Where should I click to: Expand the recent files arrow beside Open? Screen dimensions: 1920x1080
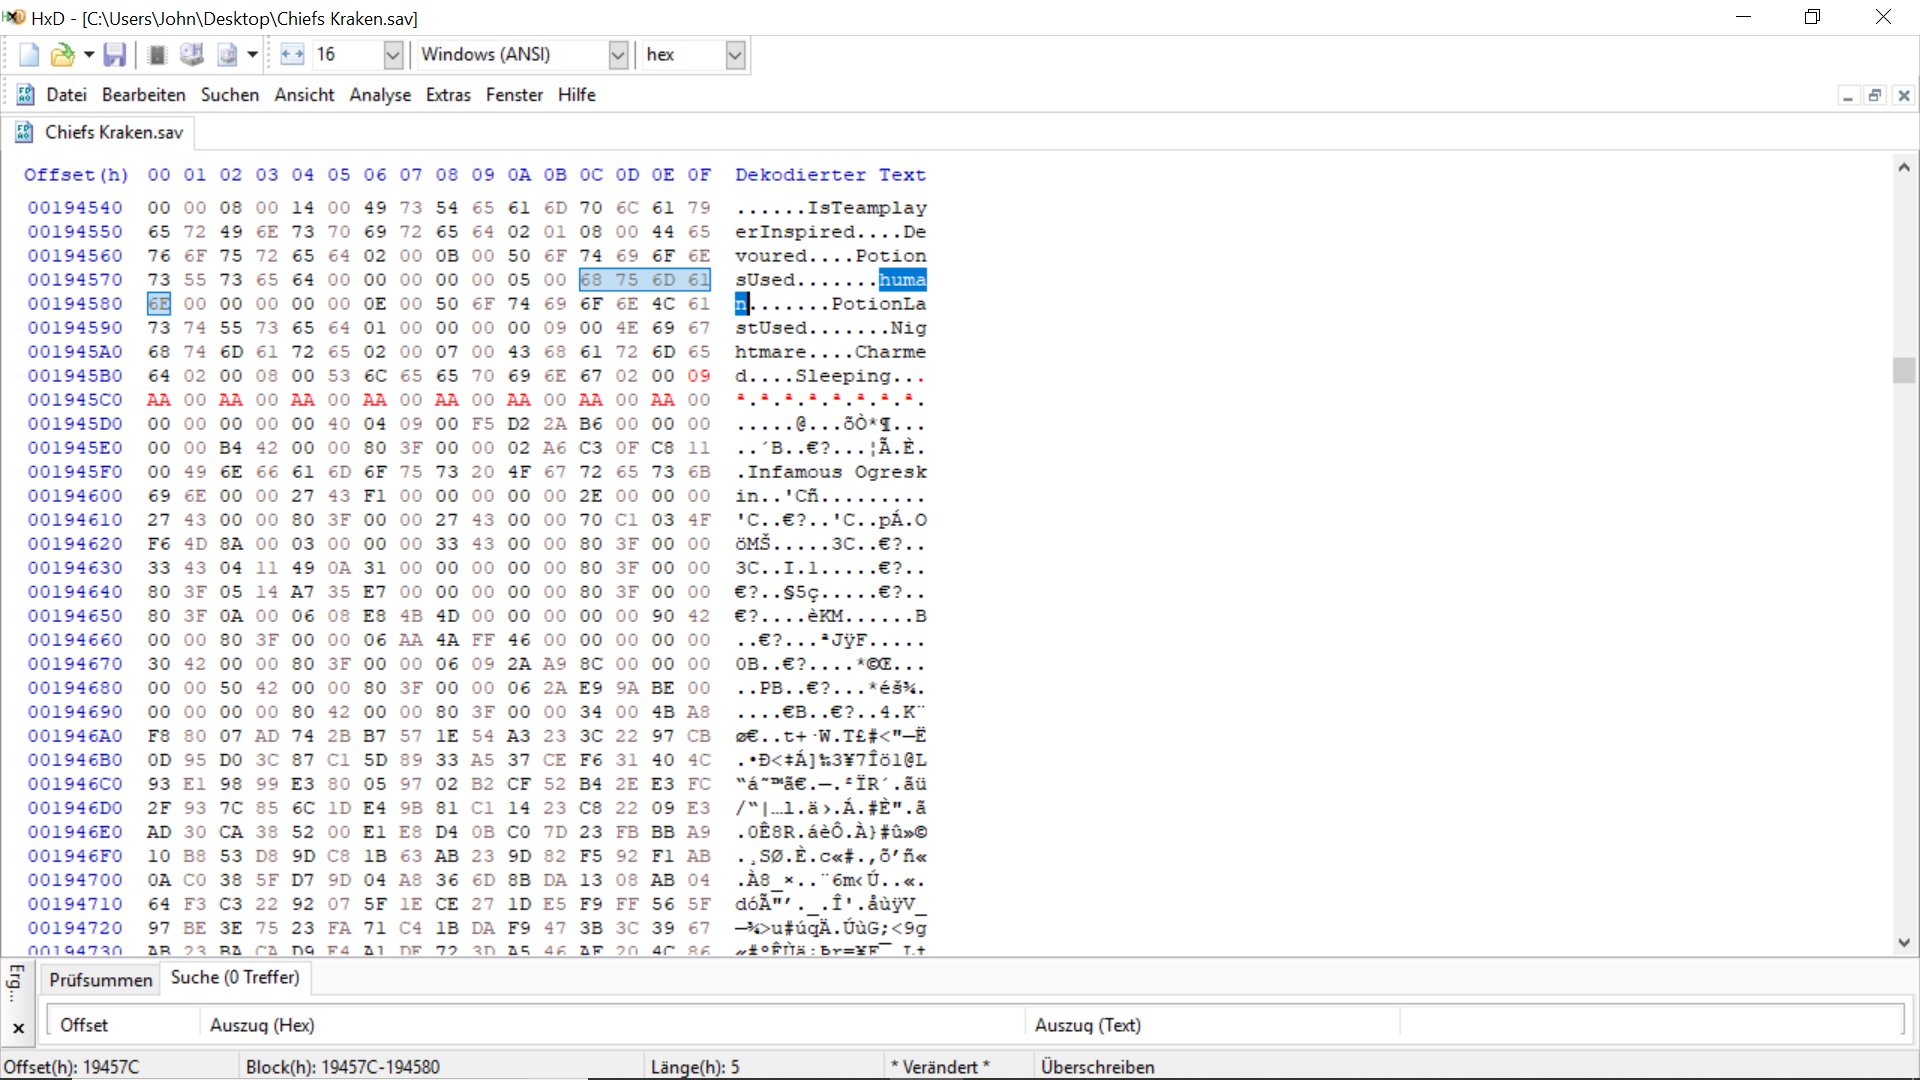pyautogui.click(x=89, y=55)
